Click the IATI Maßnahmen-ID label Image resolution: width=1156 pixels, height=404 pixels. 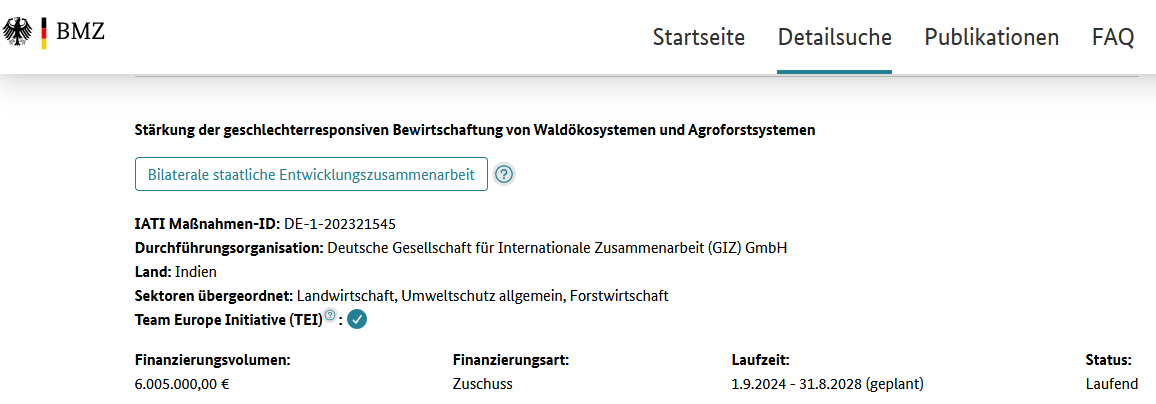point(208,223)
